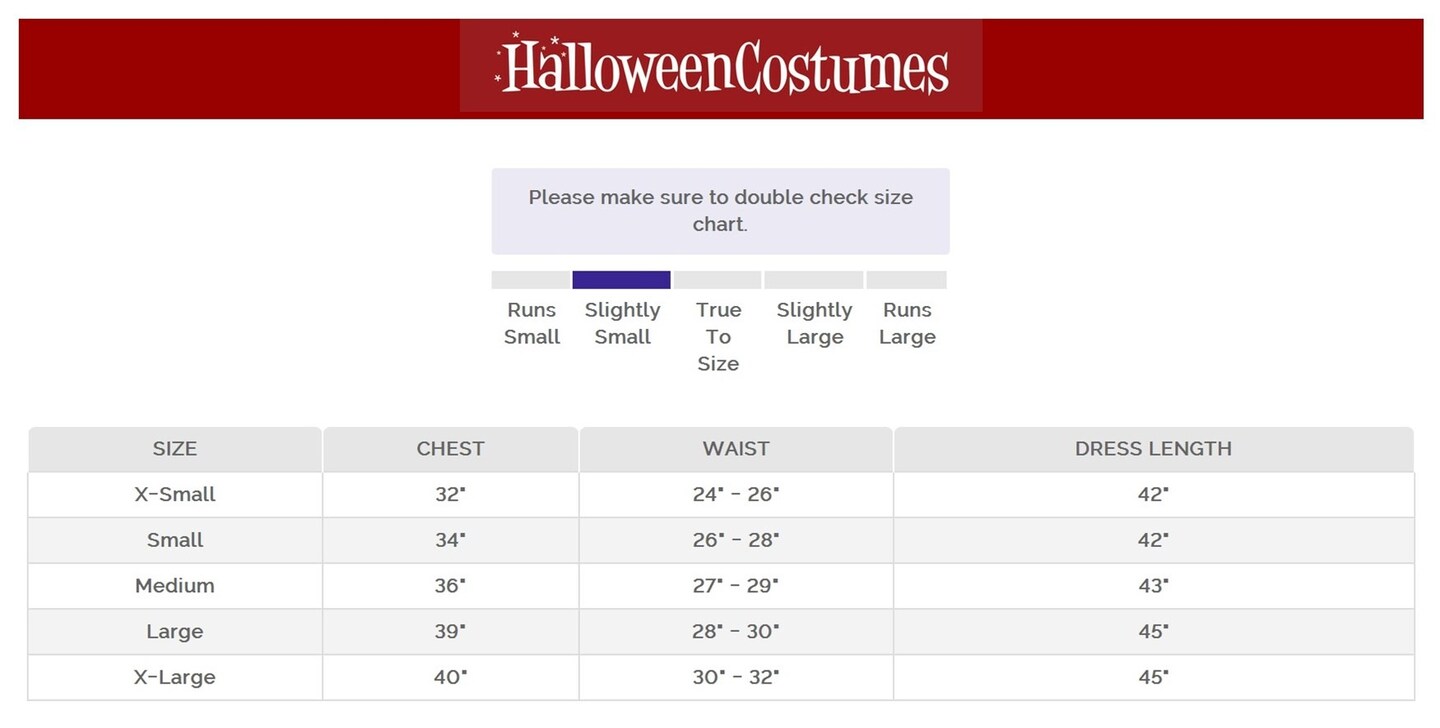Click the Runs Large fit segment
This screenshot has height=728, width=1440.
click(906, 280)
